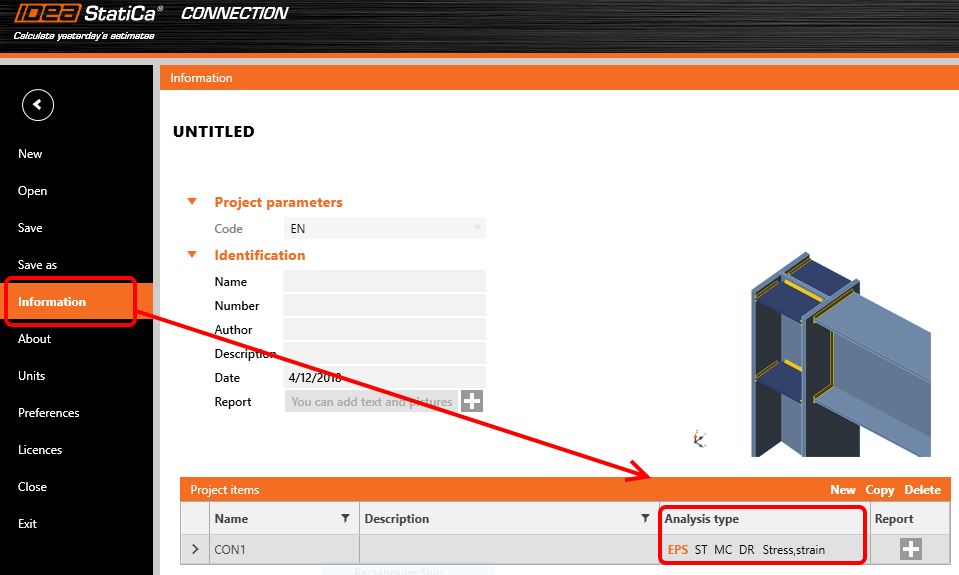Viewport: 959px width, 575px height.
Task: Select Open in the side menu
Action: [x=32, y=191]
